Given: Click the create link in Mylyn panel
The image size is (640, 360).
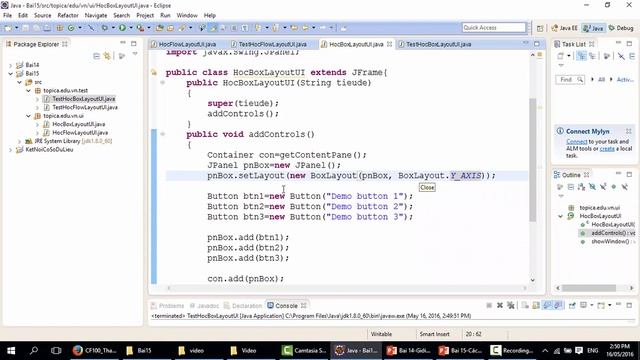Looking at the screenshot, I should point(607,149).
